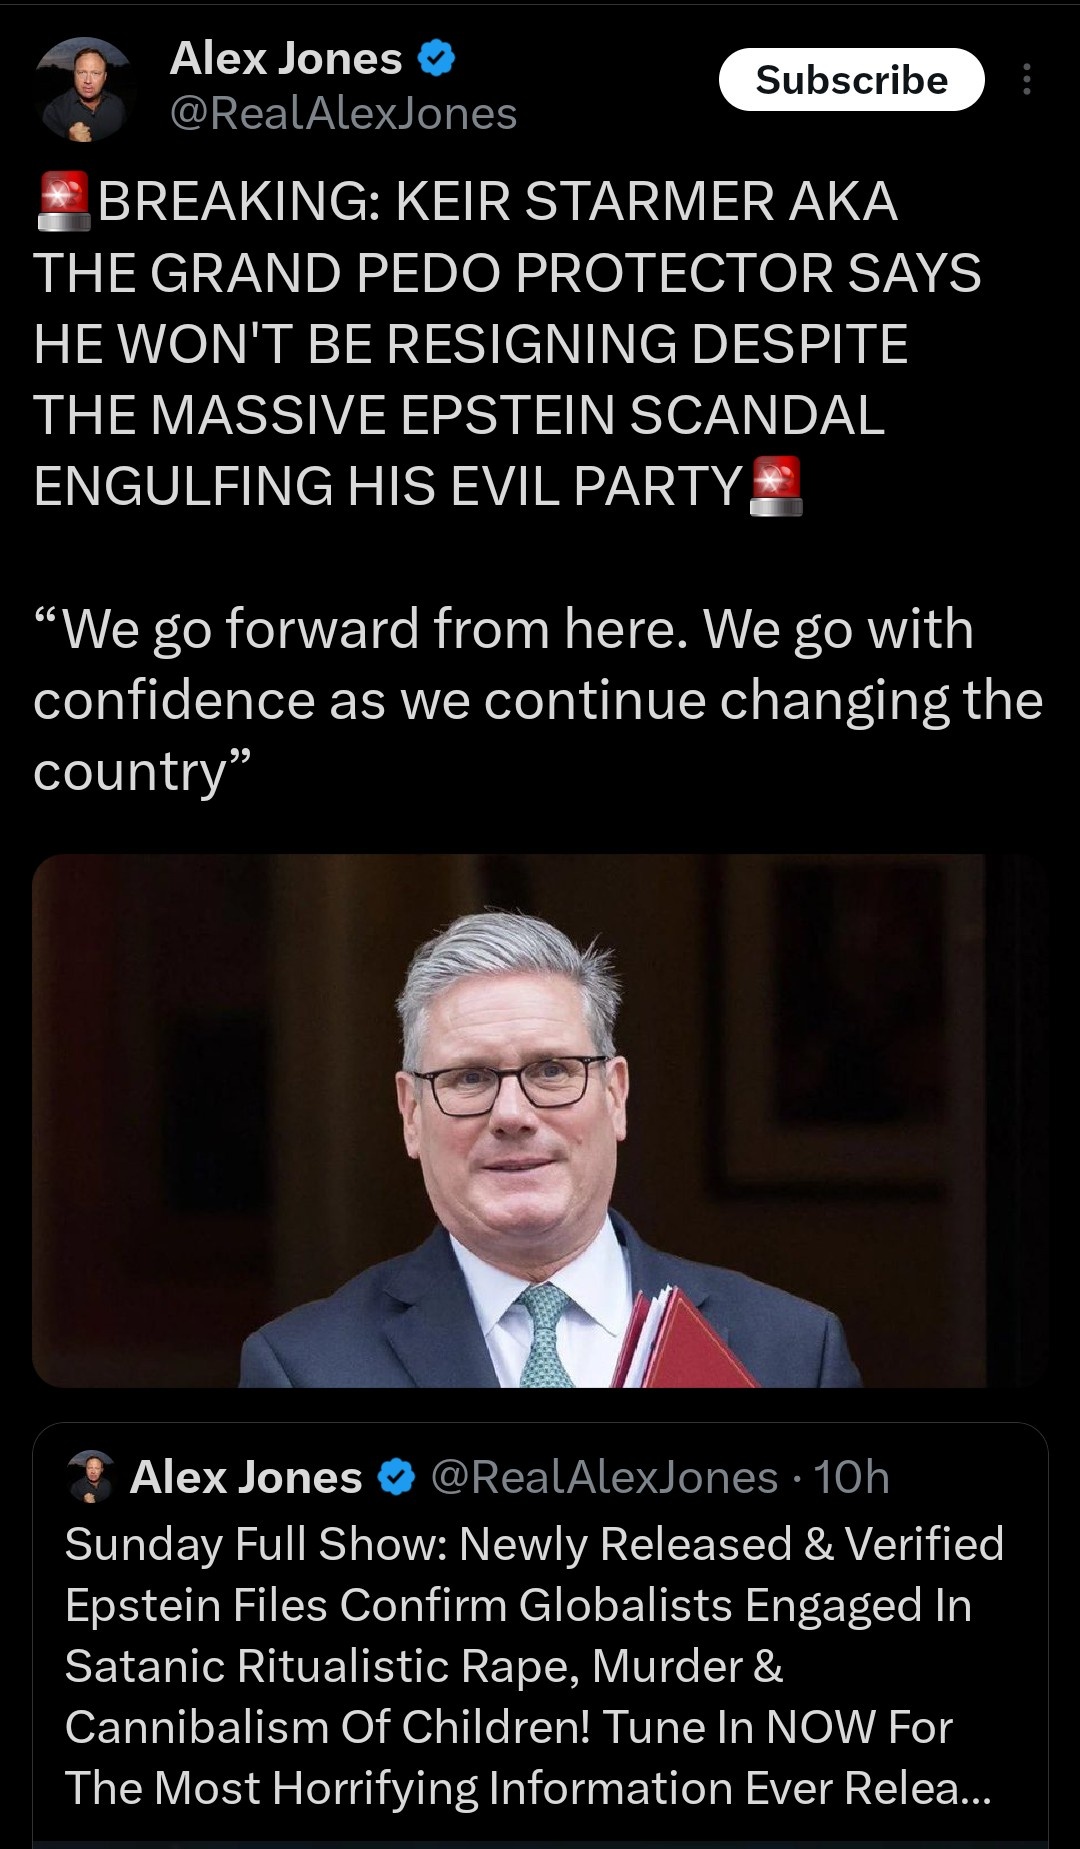The height and width of the screenshot is (1849, 1080).
Task: Tap the Alex Jones display name at top
Action: 286,59
